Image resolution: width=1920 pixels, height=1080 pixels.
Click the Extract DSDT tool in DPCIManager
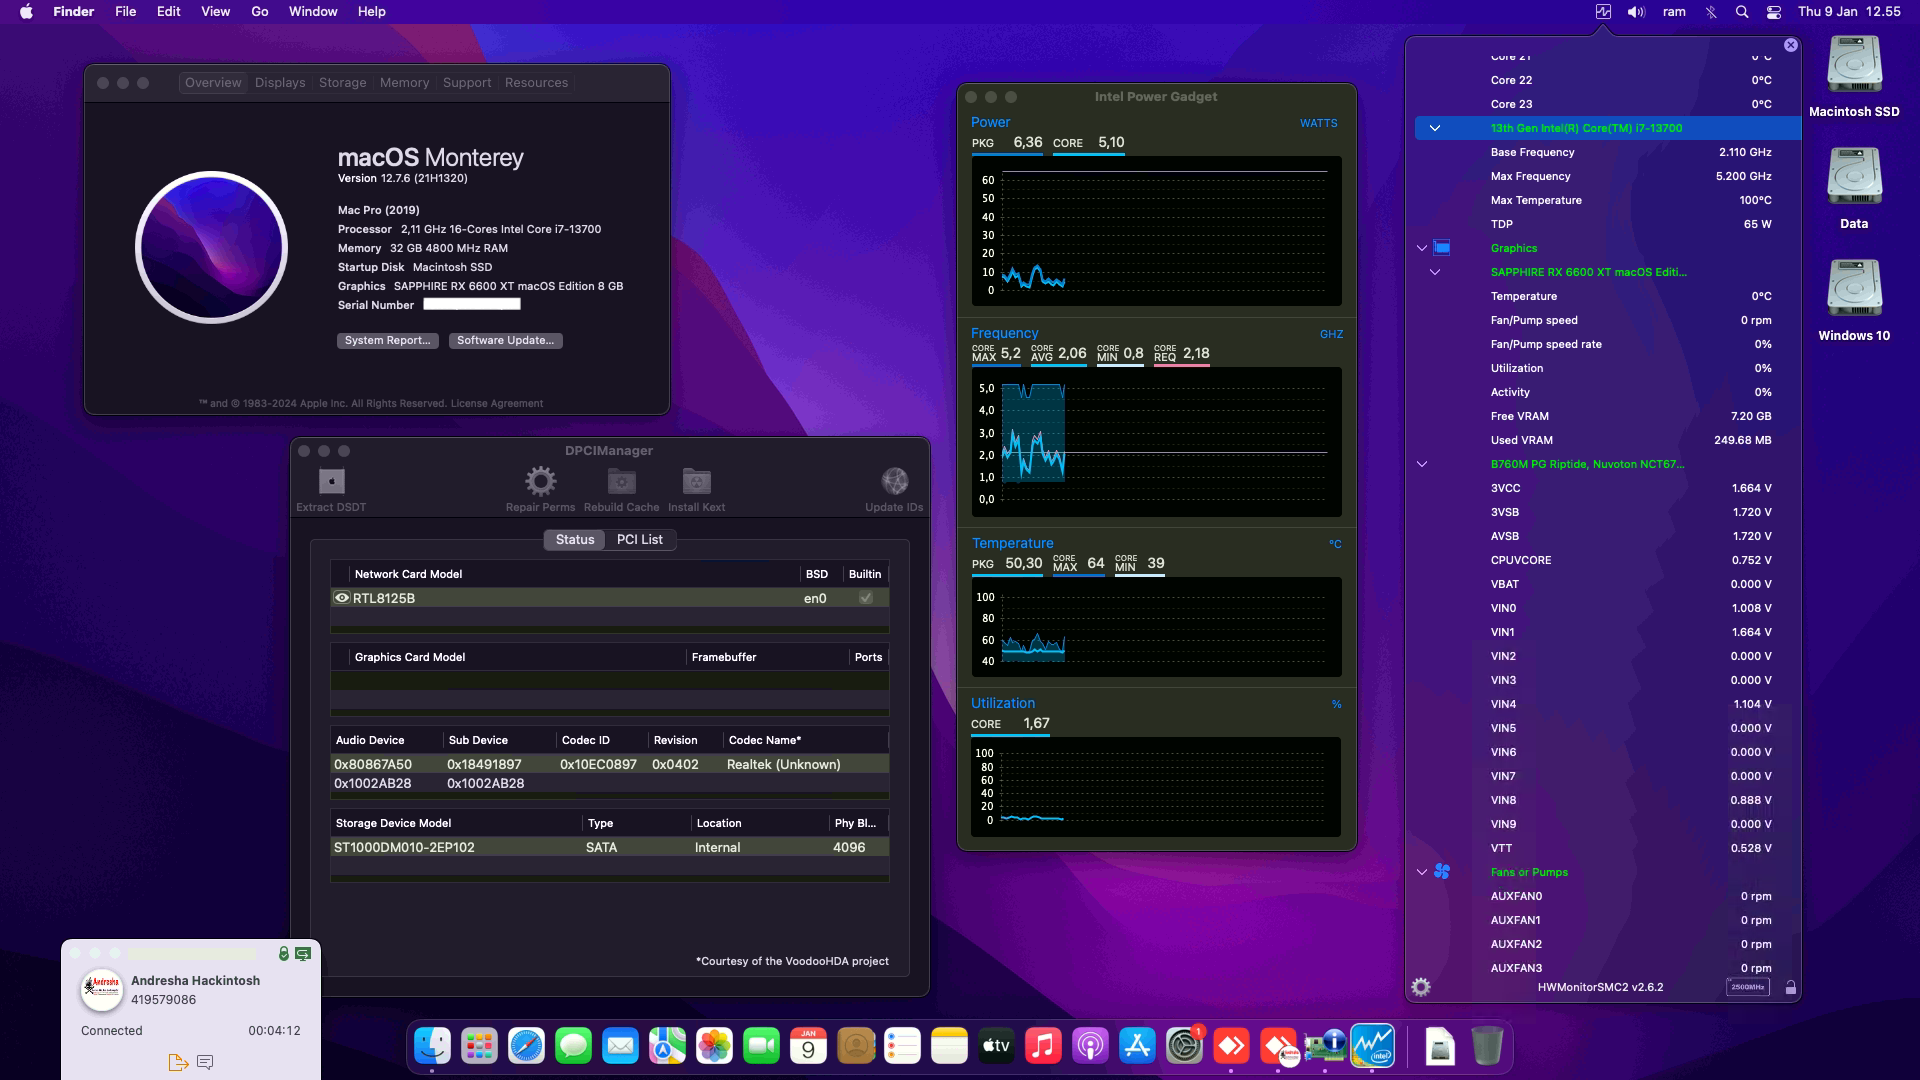coord(330,487)
